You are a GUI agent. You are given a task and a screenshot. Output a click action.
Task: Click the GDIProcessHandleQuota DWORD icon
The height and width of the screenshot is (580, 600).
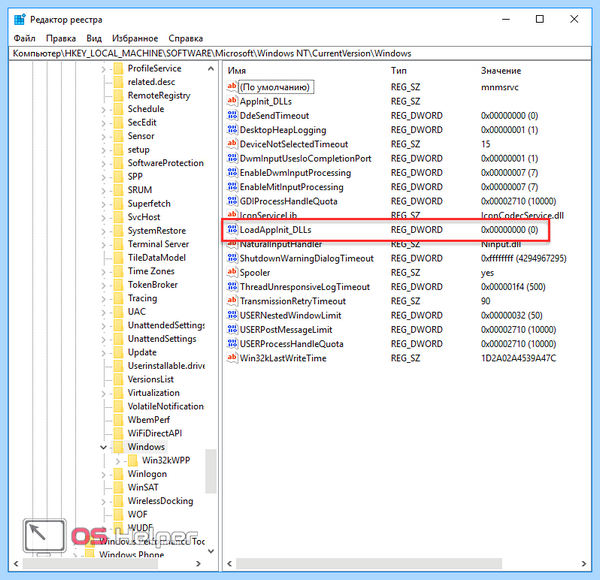[232, 201]
